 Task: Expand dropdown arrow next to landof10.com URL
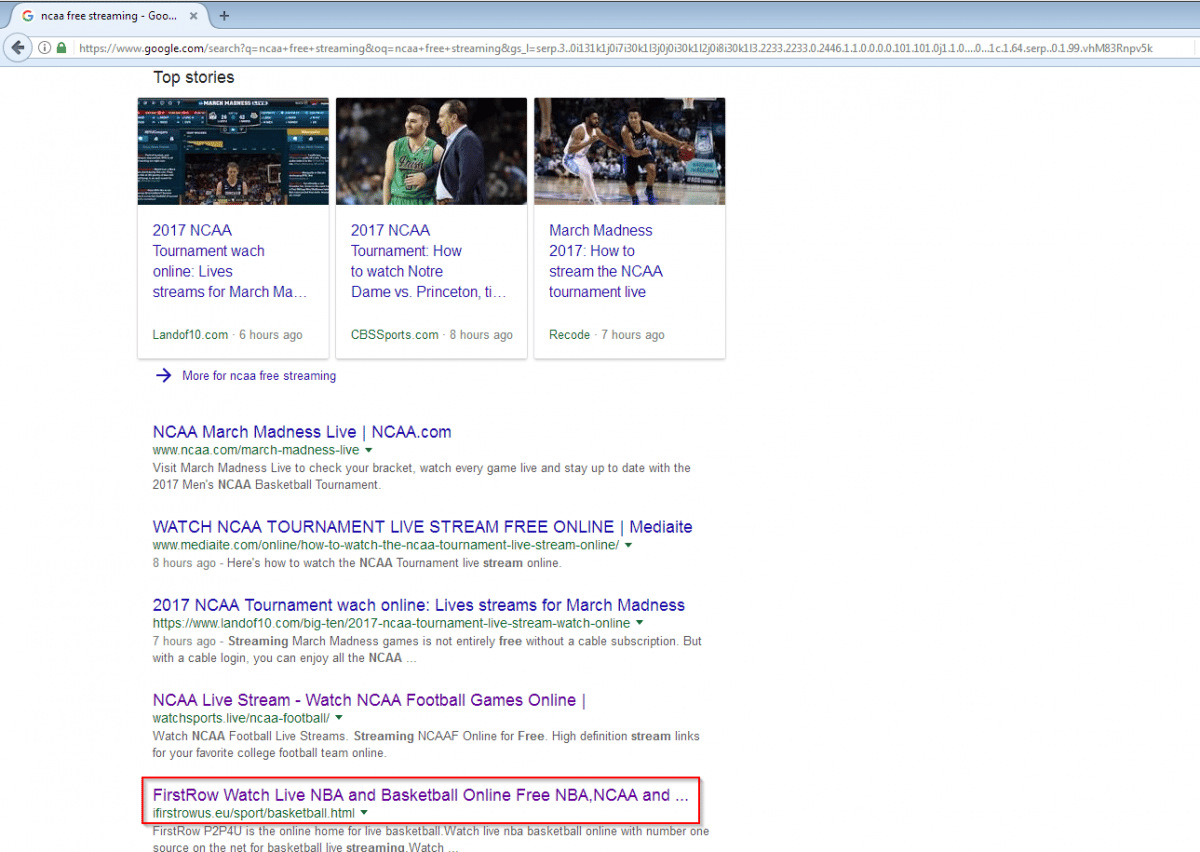[640, 624]
